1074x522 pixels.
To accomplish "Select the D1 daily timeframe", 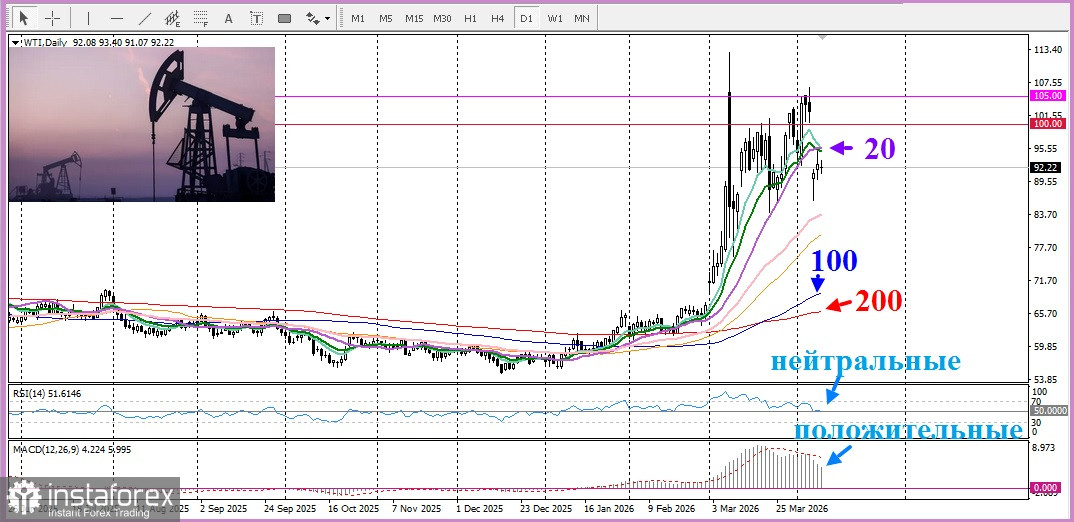I will click(x=526, y=18).
